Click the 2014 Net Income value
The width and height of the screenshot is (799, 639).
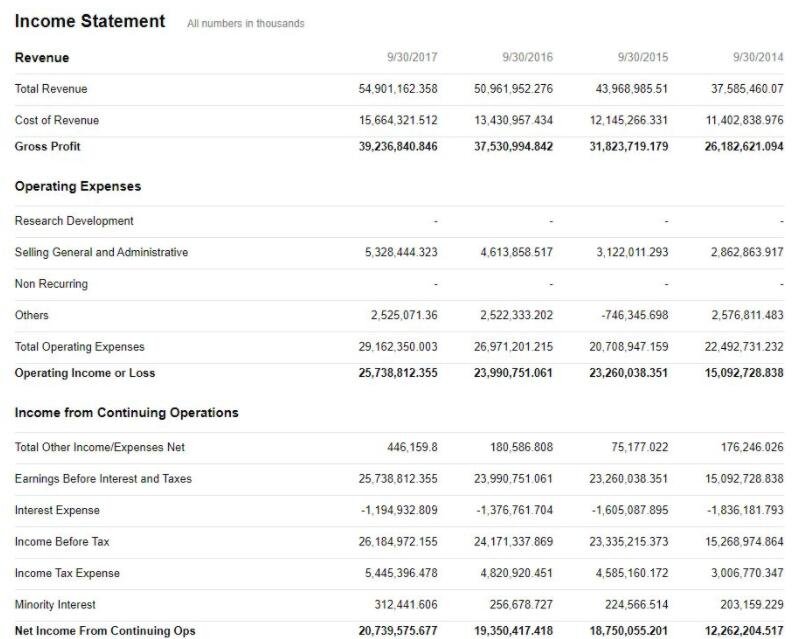744,630
